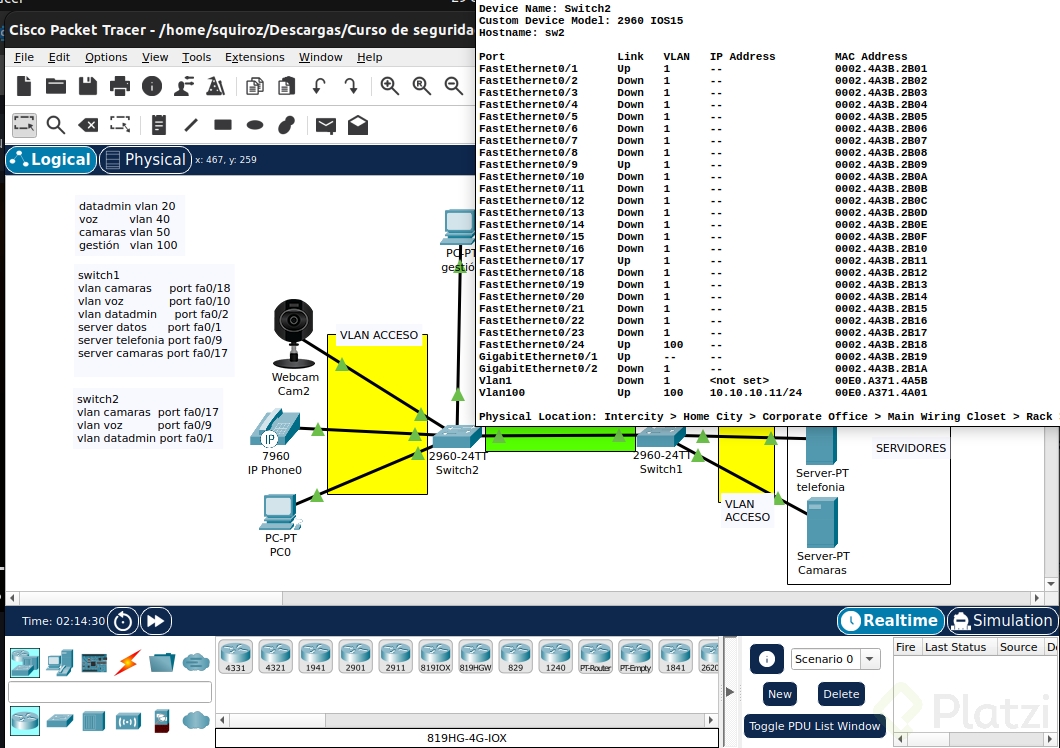Open the Window menu
Viewport: 1060px width, 748px height.
pos(320,57)
